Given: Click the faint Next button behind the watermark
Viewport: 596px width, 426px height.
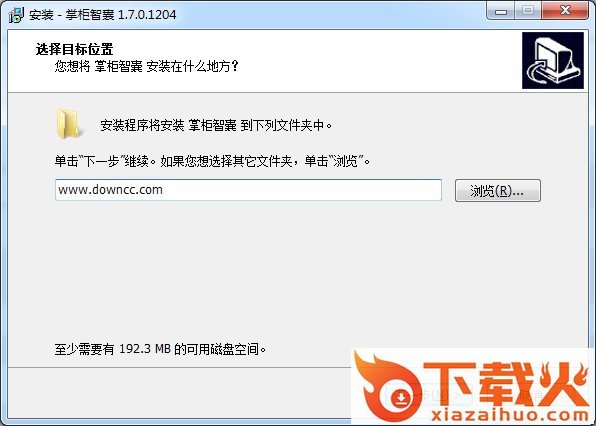Looking at the screenshot, I should 428,396.
